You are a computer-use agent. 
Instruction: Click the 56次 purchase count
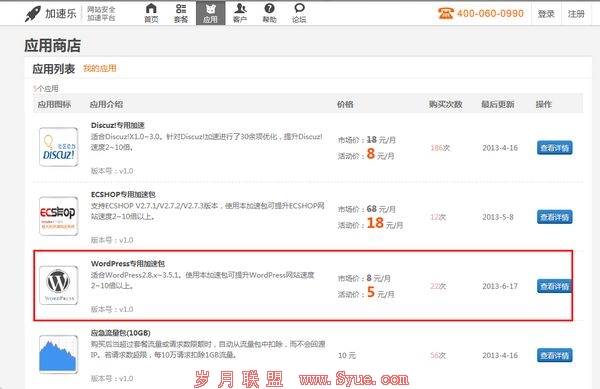pyautogui.click(x=438, y=355)
